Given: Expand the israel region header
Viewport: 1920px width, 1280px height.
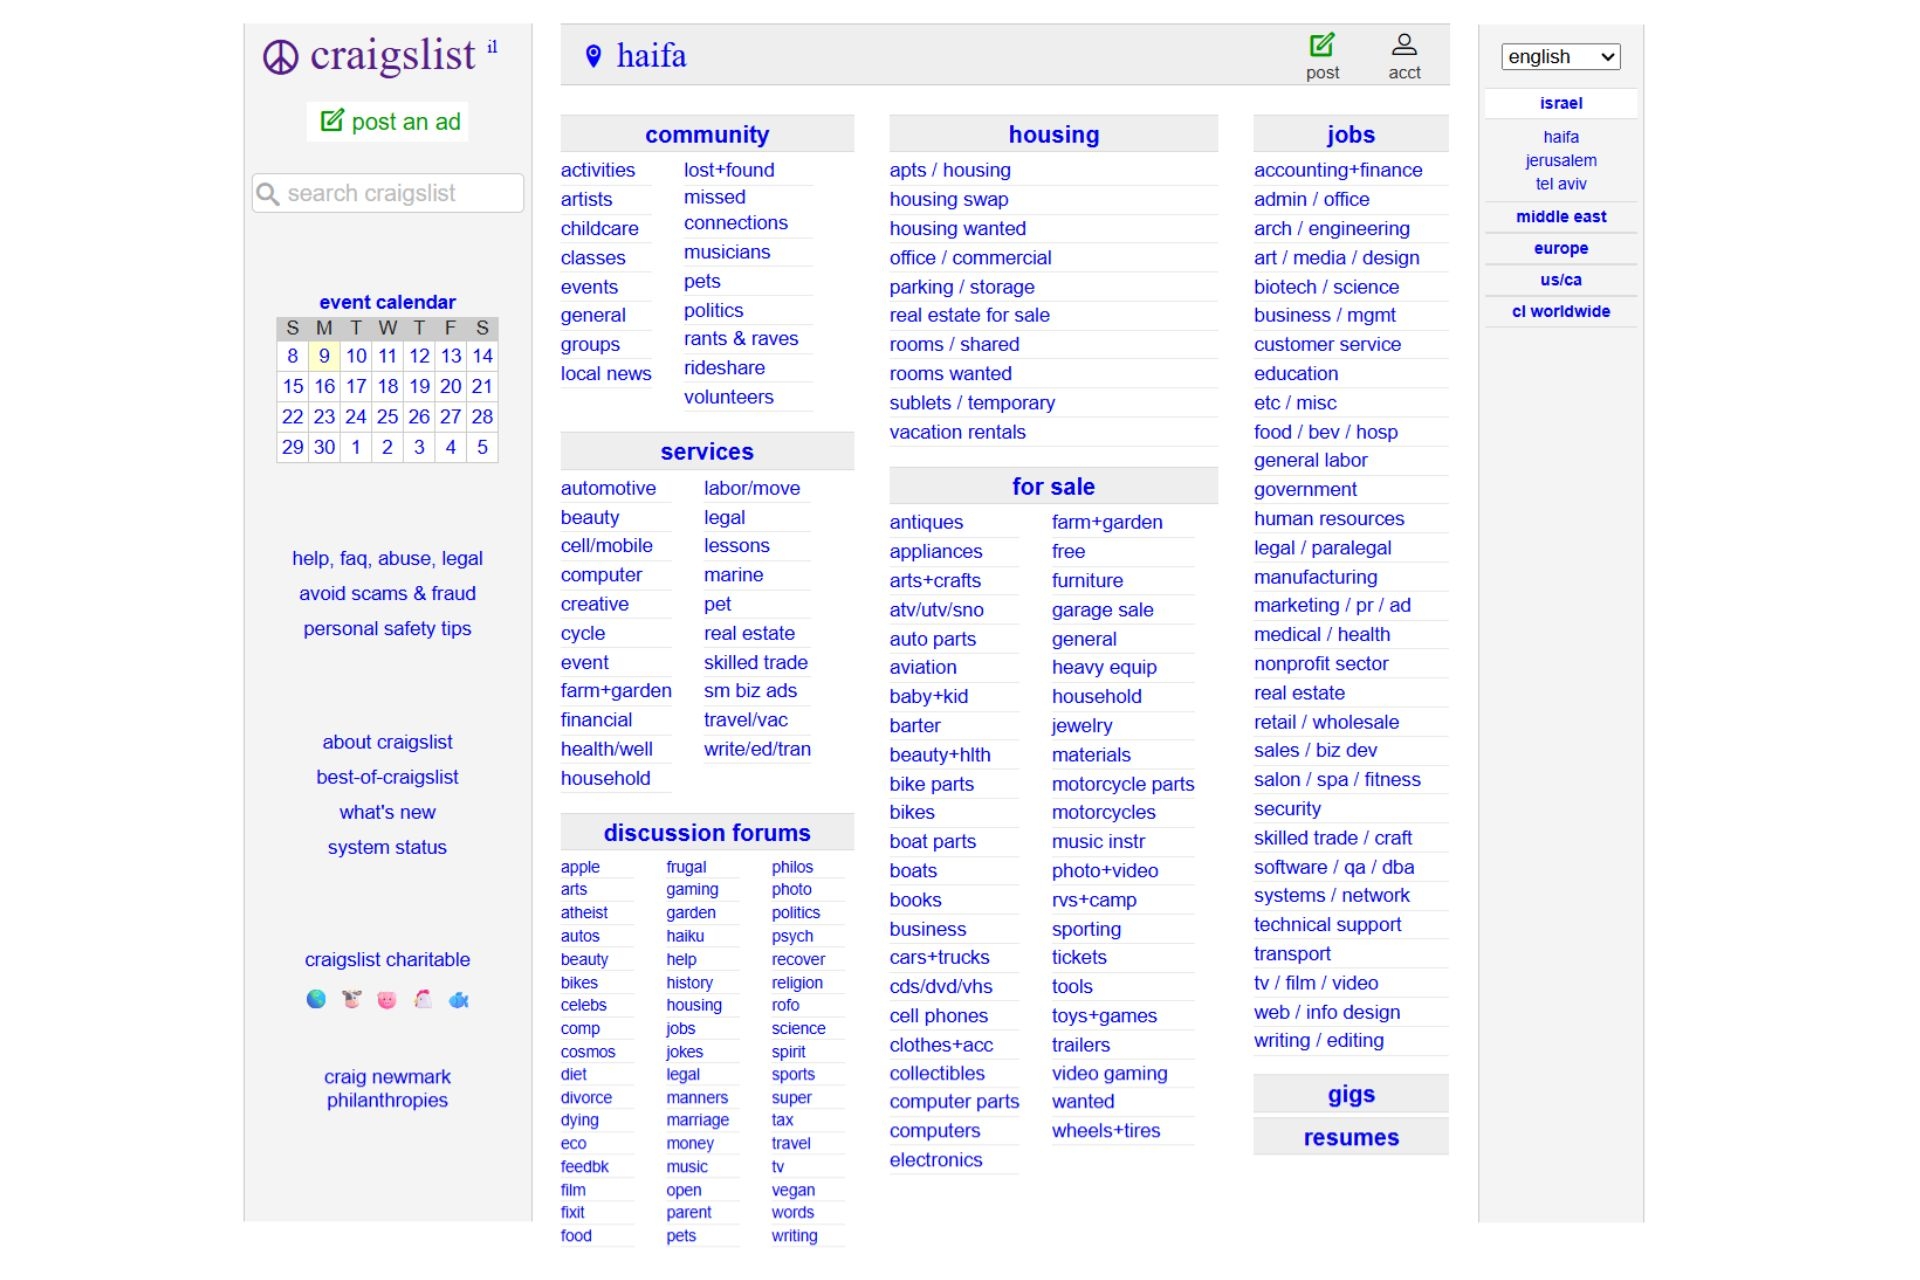Looking at the screenshot, I should pos(1560,103).
